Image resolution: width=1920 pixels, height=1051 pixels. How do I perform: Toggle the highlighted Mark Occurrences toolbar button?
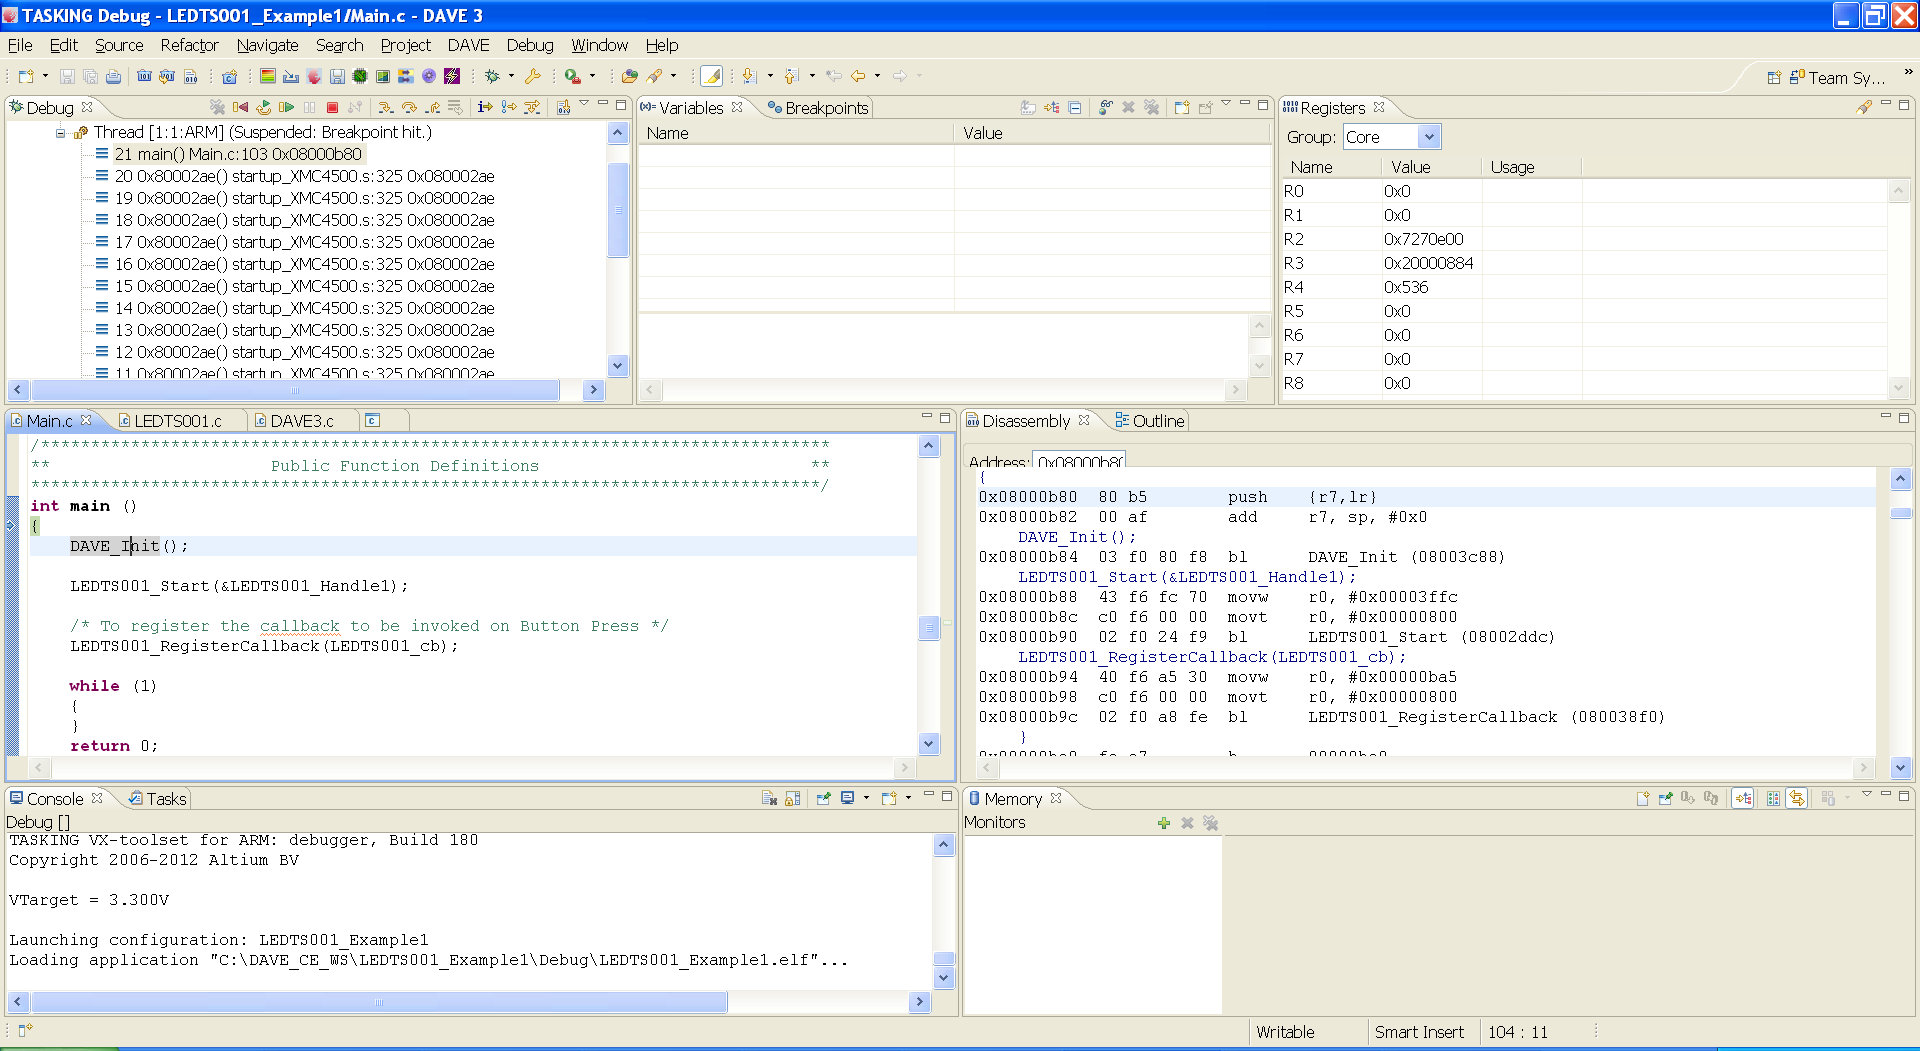coord(711,76)
